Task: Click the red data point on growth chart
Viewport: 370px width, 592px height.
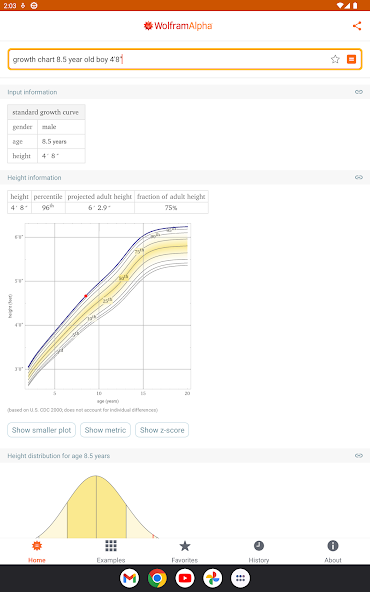Action: click(x=86, y=296)
